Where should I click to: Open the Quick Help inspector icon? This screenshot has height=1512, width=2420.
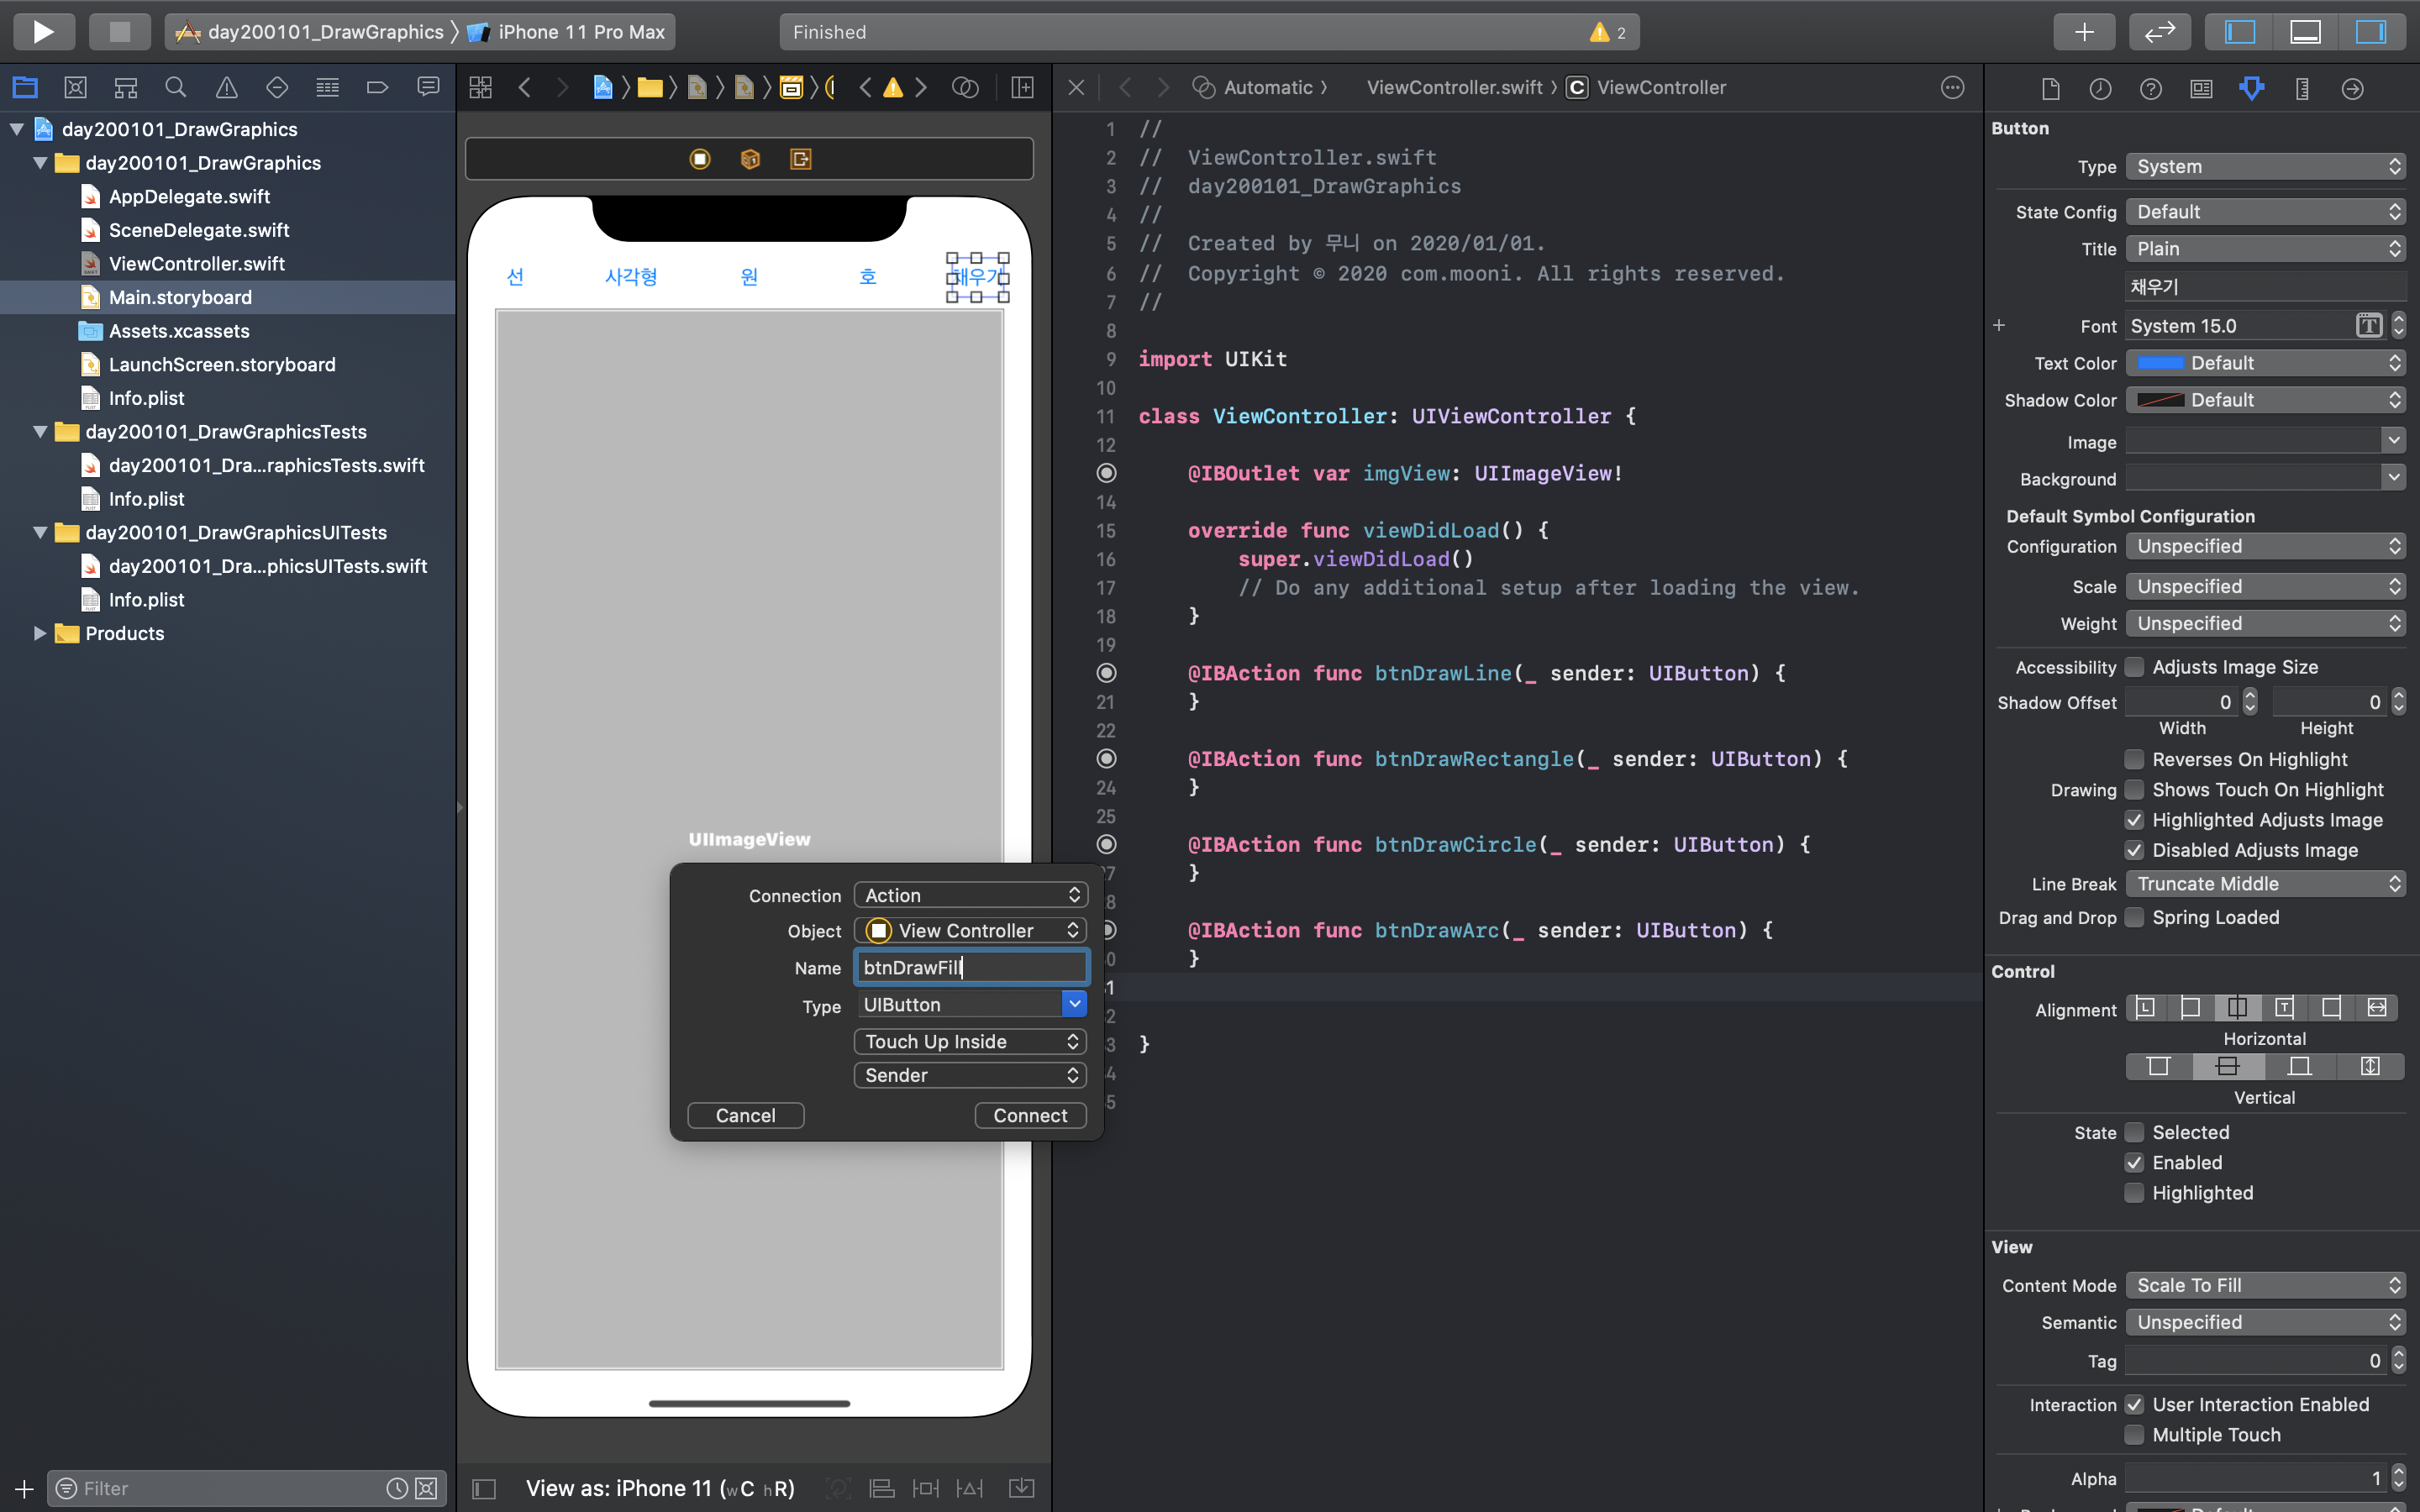(2151, 89)
